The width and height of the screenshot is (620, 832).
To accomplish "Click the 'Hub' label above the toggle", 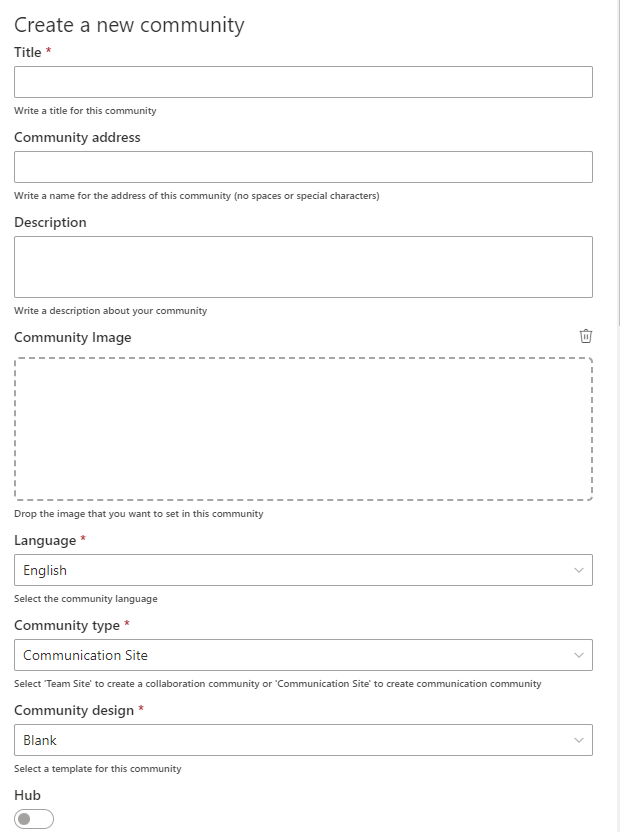I will (28, 795).
